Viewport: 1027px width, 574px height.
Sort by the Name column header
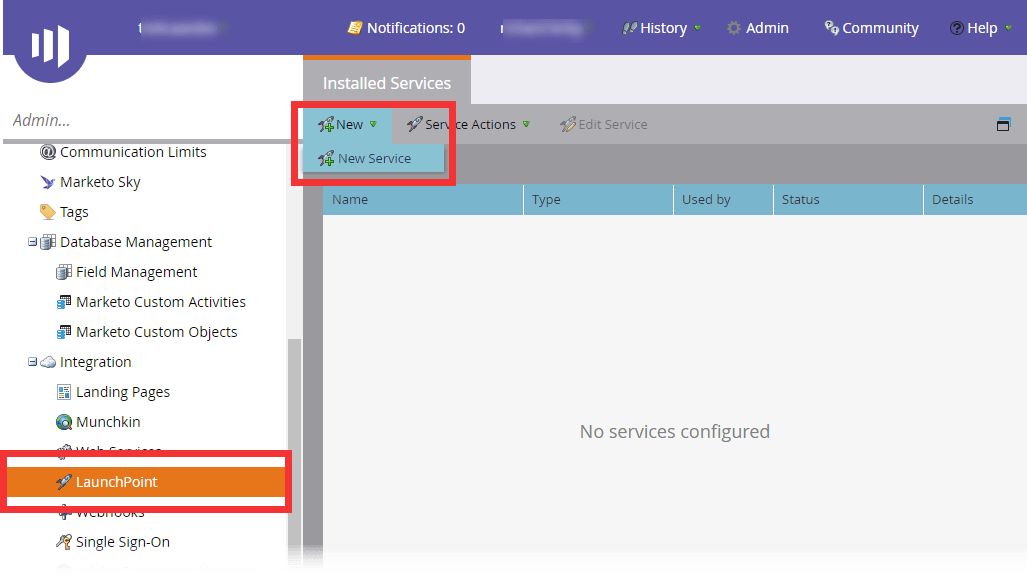[423, 200]
